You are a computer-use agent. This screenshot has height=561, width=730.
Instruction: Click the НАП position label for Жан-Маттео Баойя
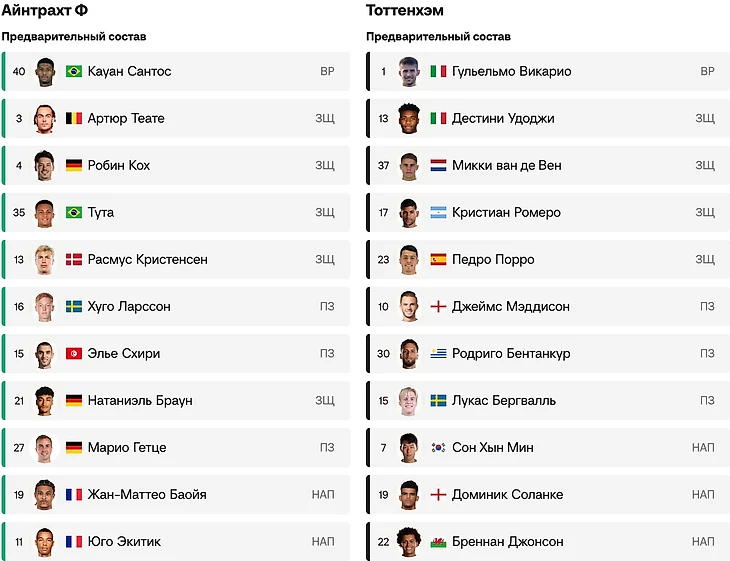click(323, 495)
